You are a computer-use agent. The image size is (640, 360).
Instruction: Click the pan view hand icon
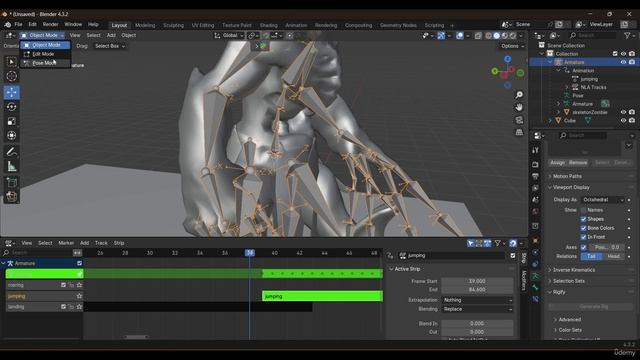519,107
